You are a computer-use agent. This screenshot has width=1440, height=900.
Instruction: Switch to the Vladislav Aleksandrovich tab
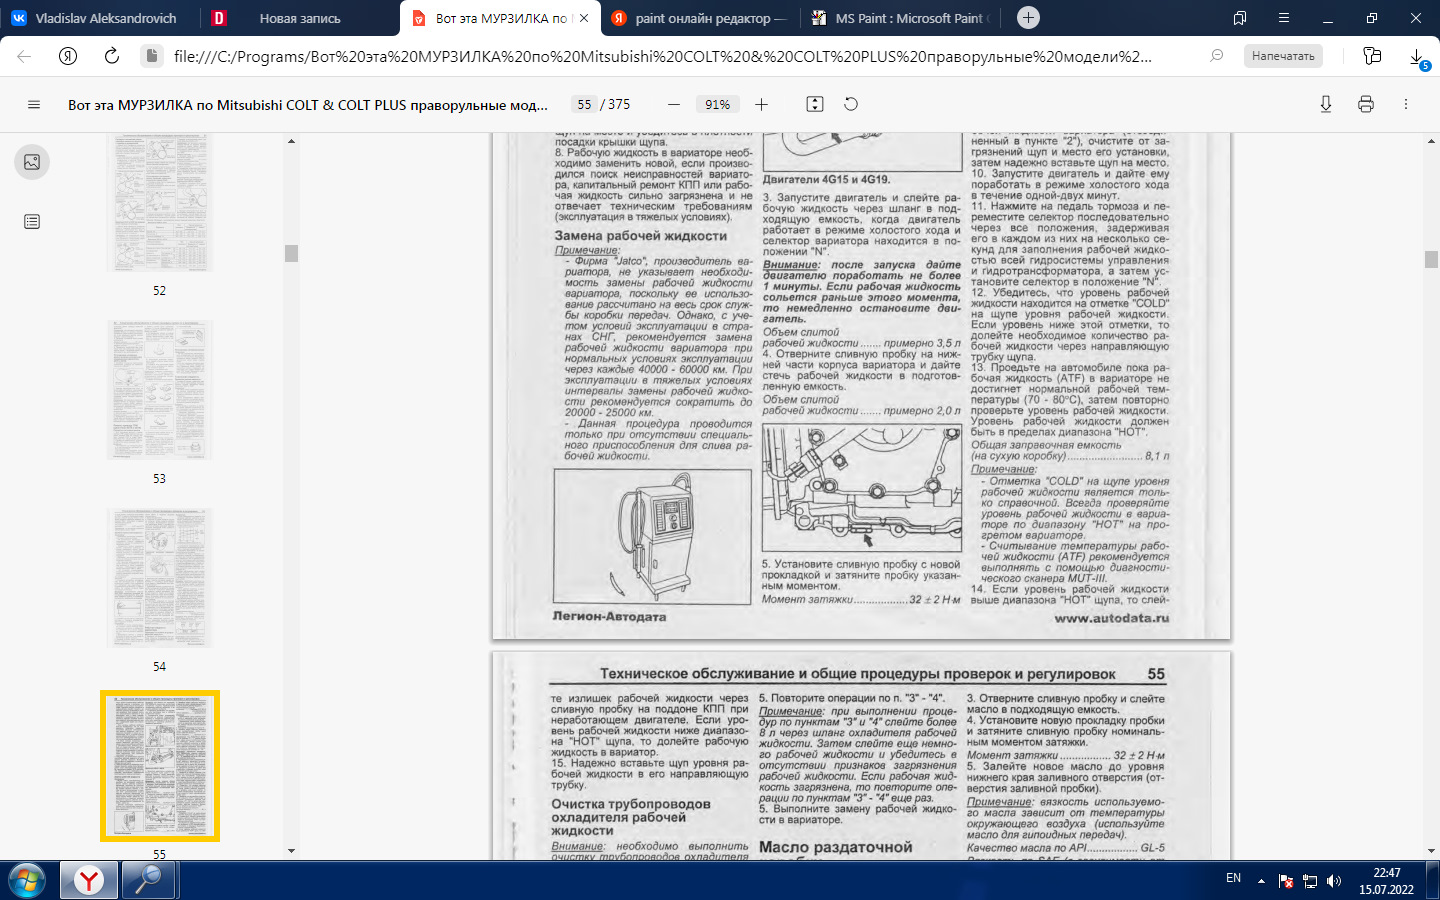pyautogui.click(x=100, y=18)
